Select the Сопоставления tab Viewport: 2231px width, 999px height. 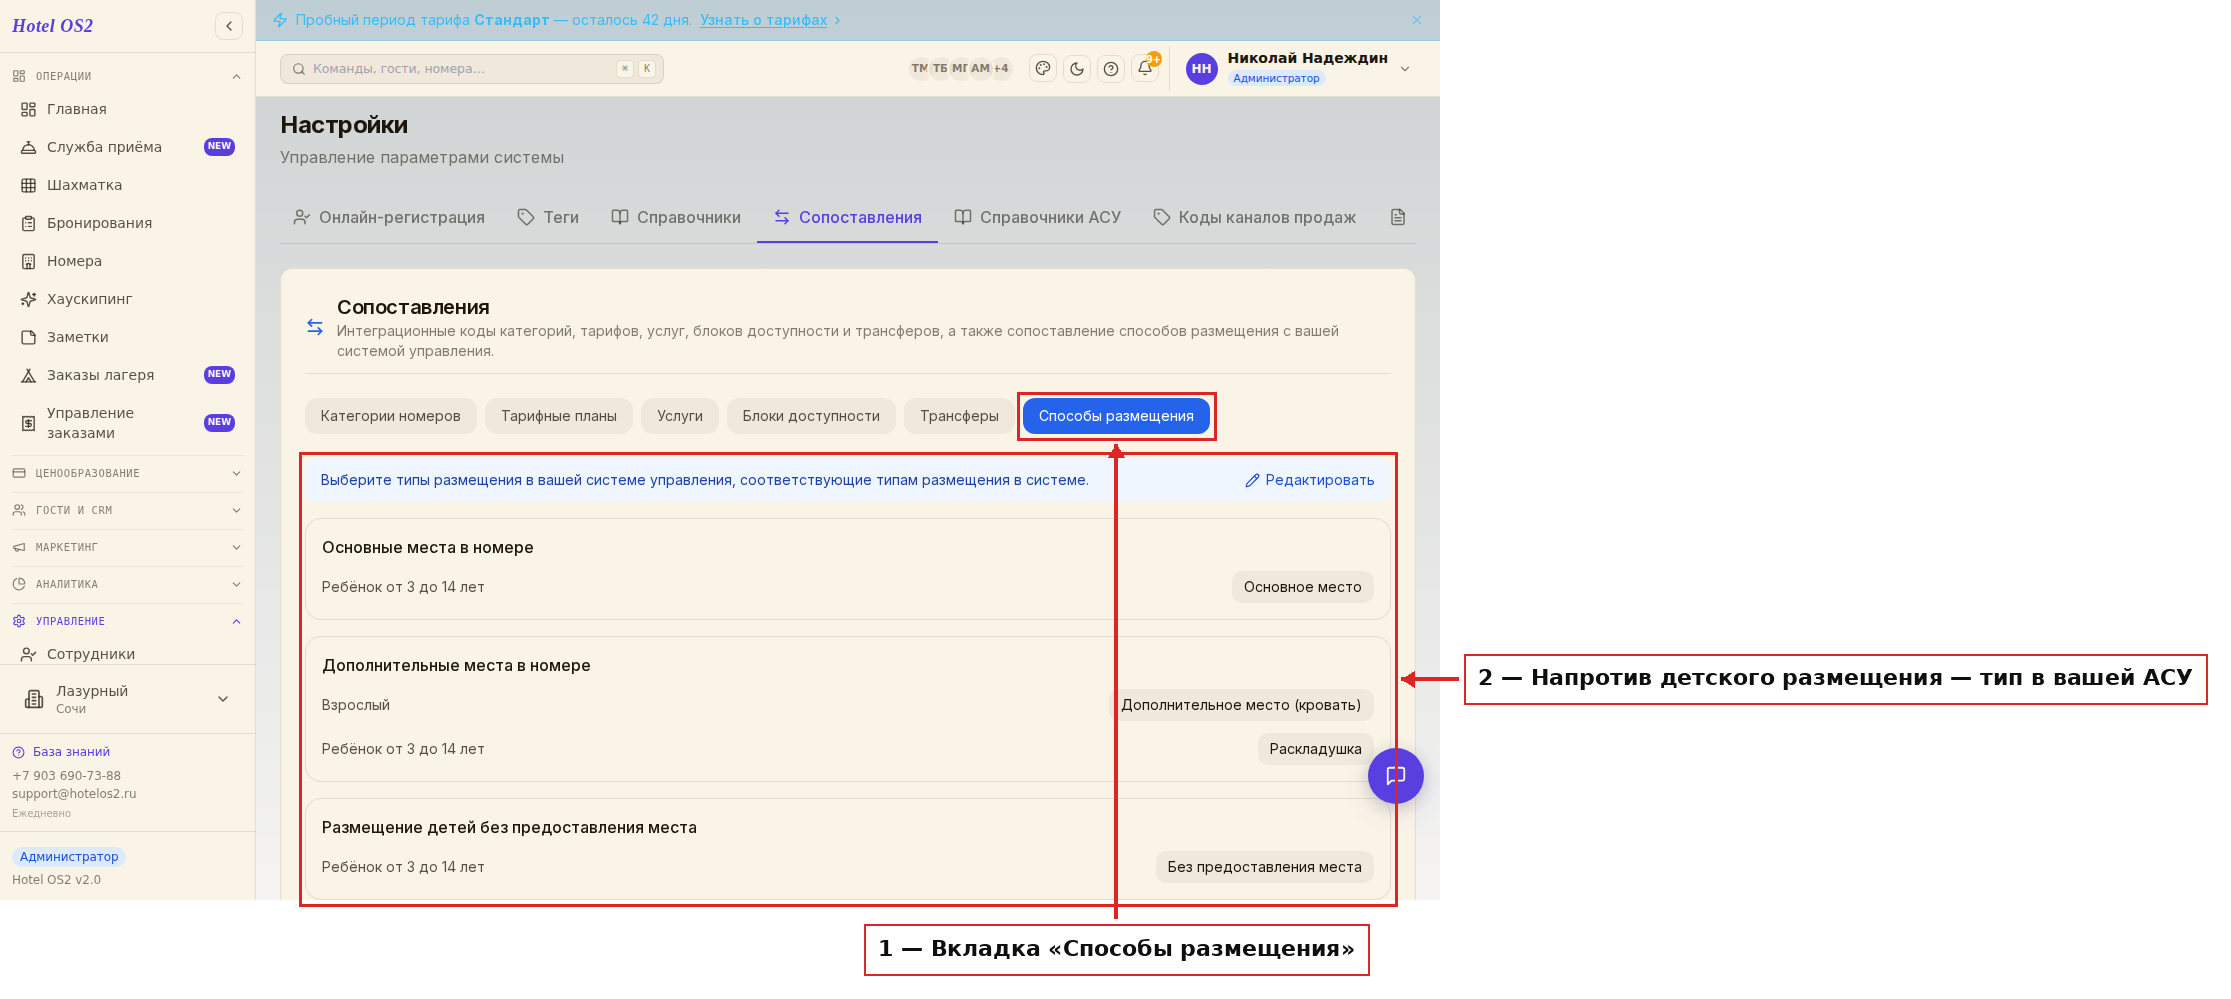pyautogui.click(x=848, y=217)
